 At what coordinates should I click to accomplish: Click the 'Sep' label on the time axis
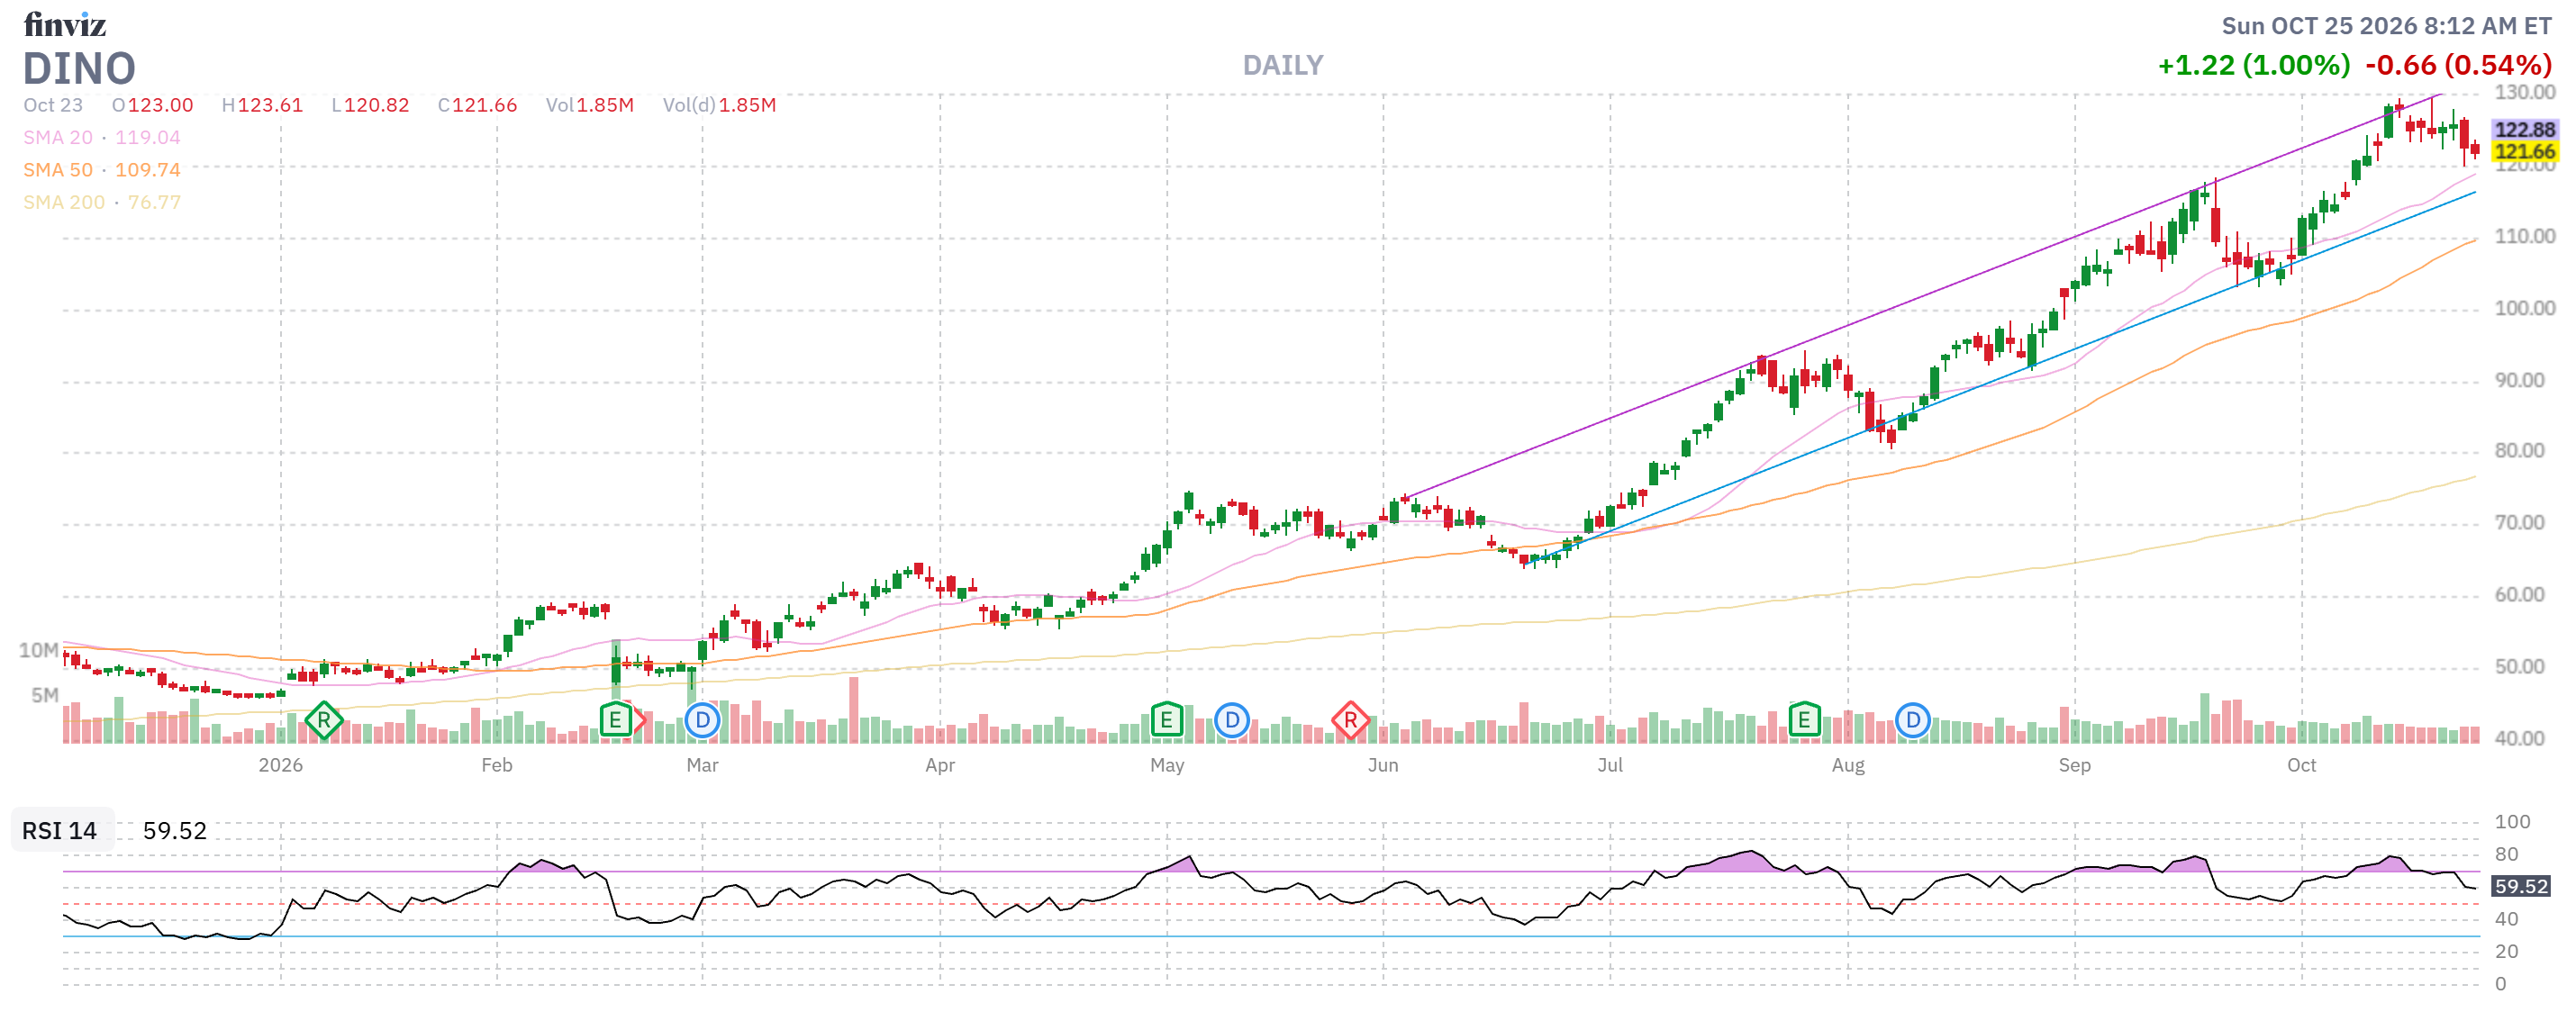pyautogui.click(x=2075, y=765)
